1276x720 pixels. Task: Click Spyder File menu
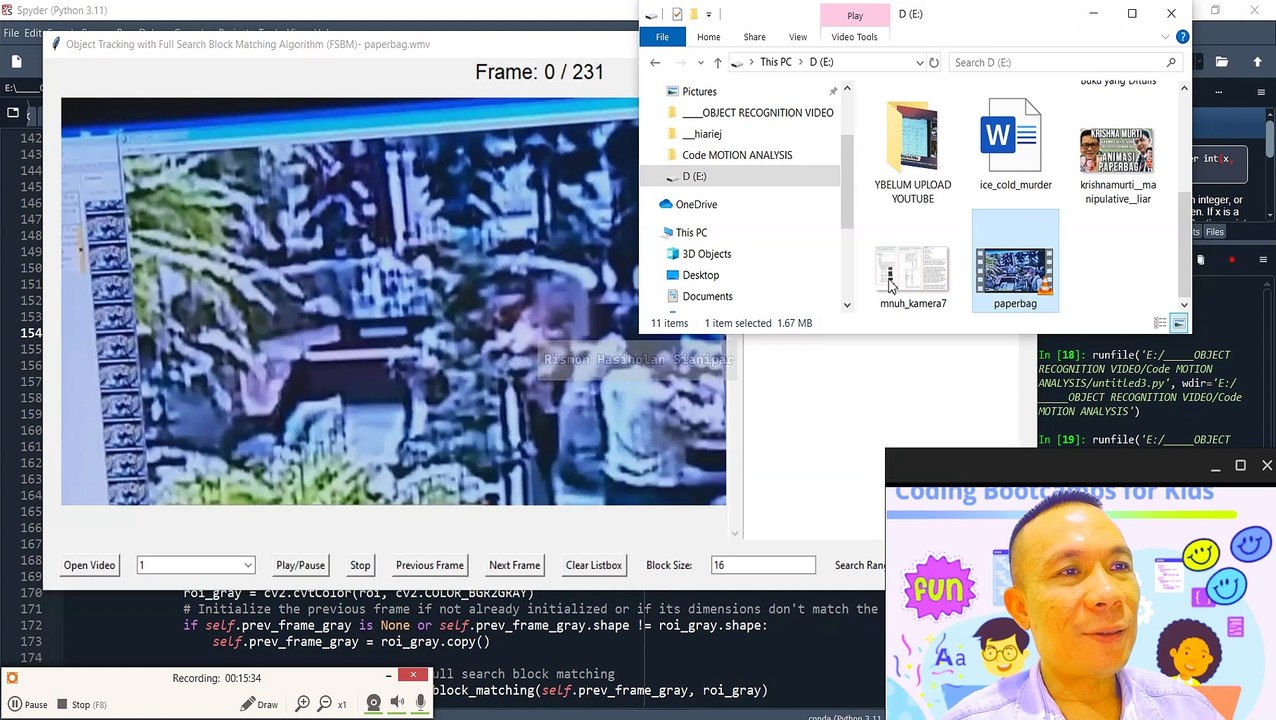[x=11, y=33]
